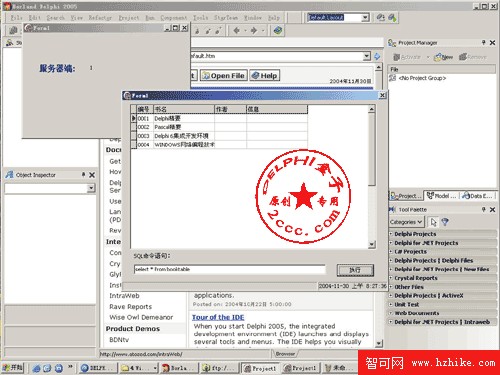Click the save desktop icon after the layout dropdown
500x375 pixels.
[381, 17]
